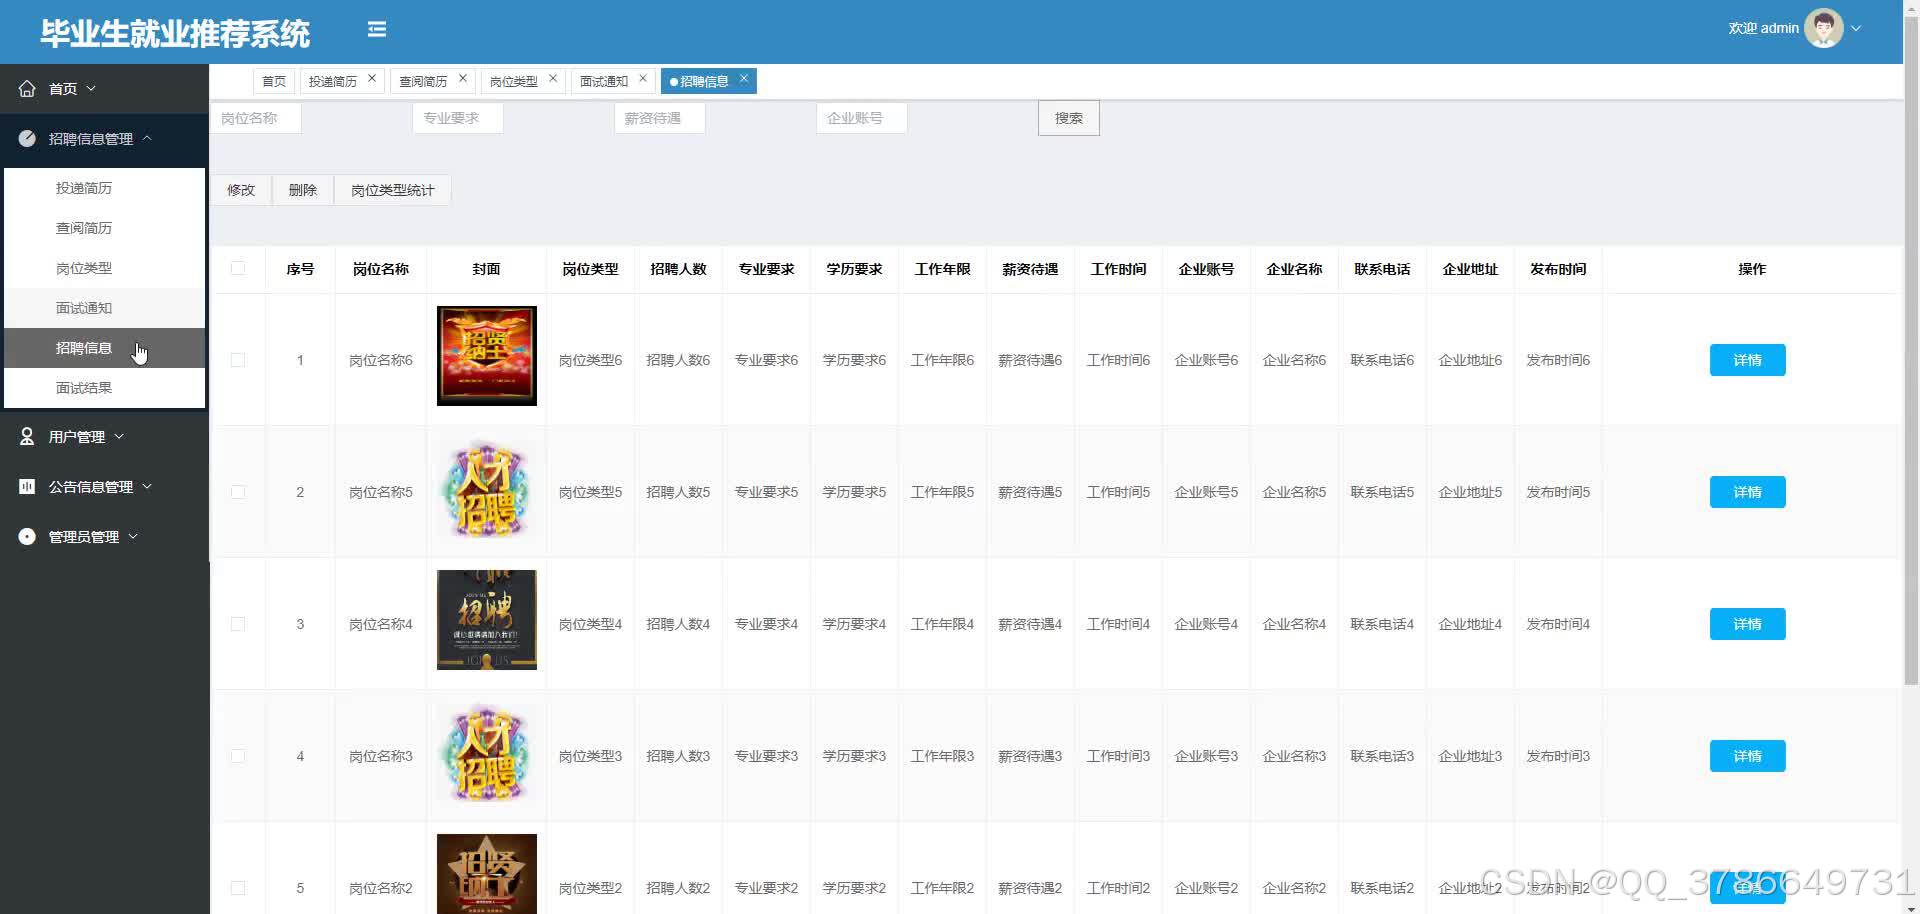1920x914 pixels.
Task: Open cover image of 岗位名称6
Action: [487, 356]
